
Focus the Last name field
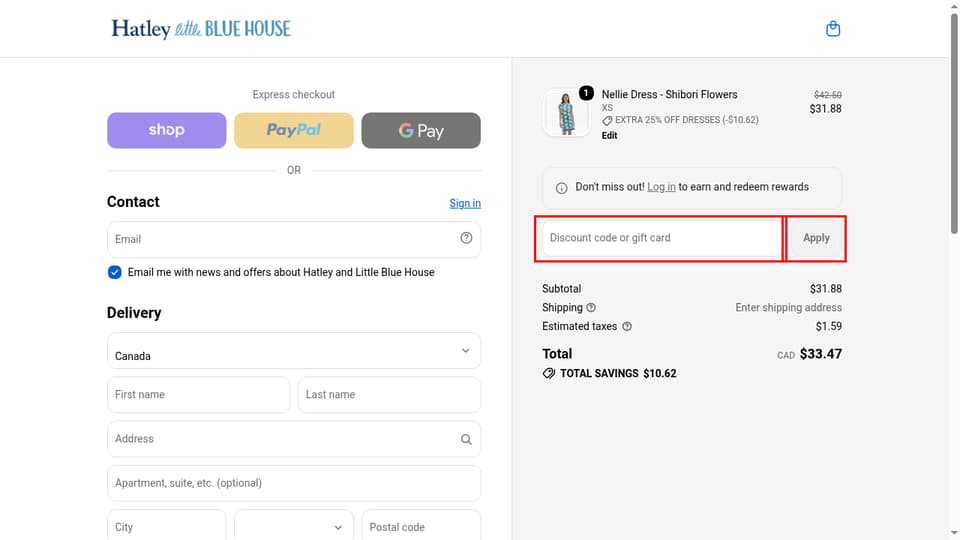point(389,395)
